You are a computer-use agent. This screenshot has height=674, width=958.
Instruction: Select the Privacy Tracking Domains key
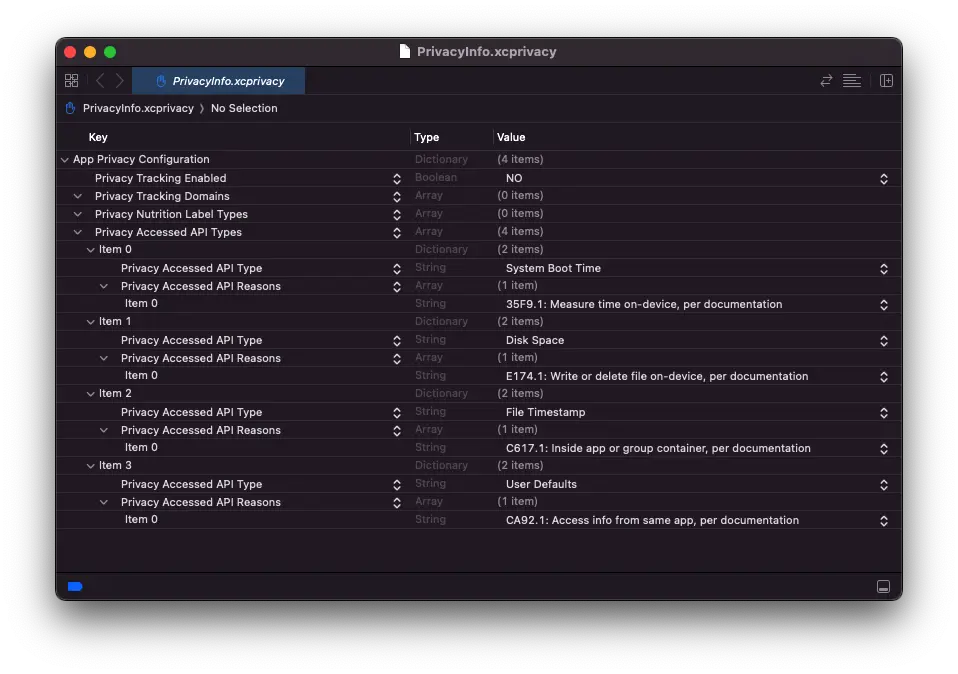(162, 196)
